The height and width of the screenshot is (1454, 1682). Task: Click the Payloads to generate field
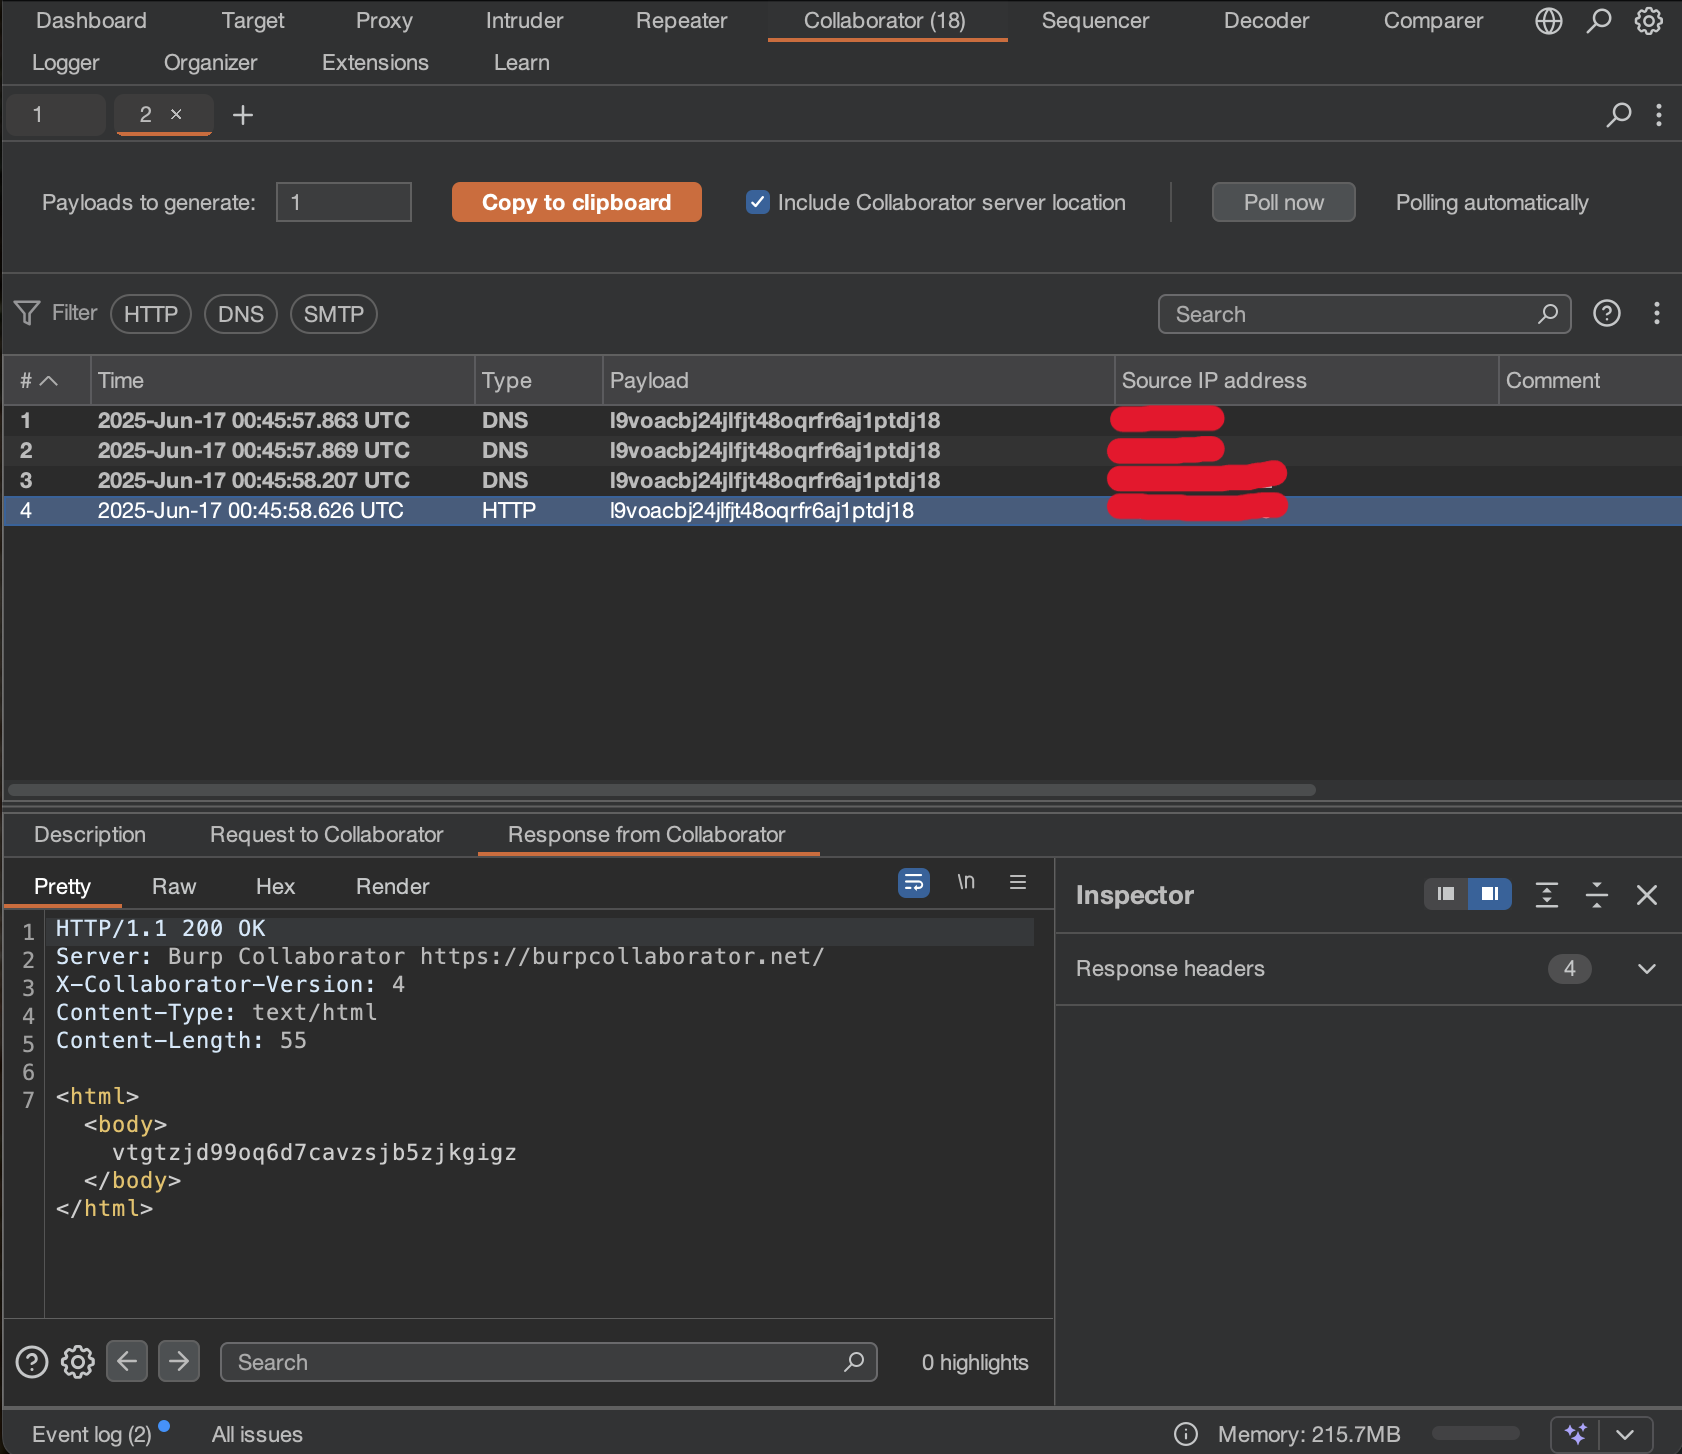click(x=343, y=202)
